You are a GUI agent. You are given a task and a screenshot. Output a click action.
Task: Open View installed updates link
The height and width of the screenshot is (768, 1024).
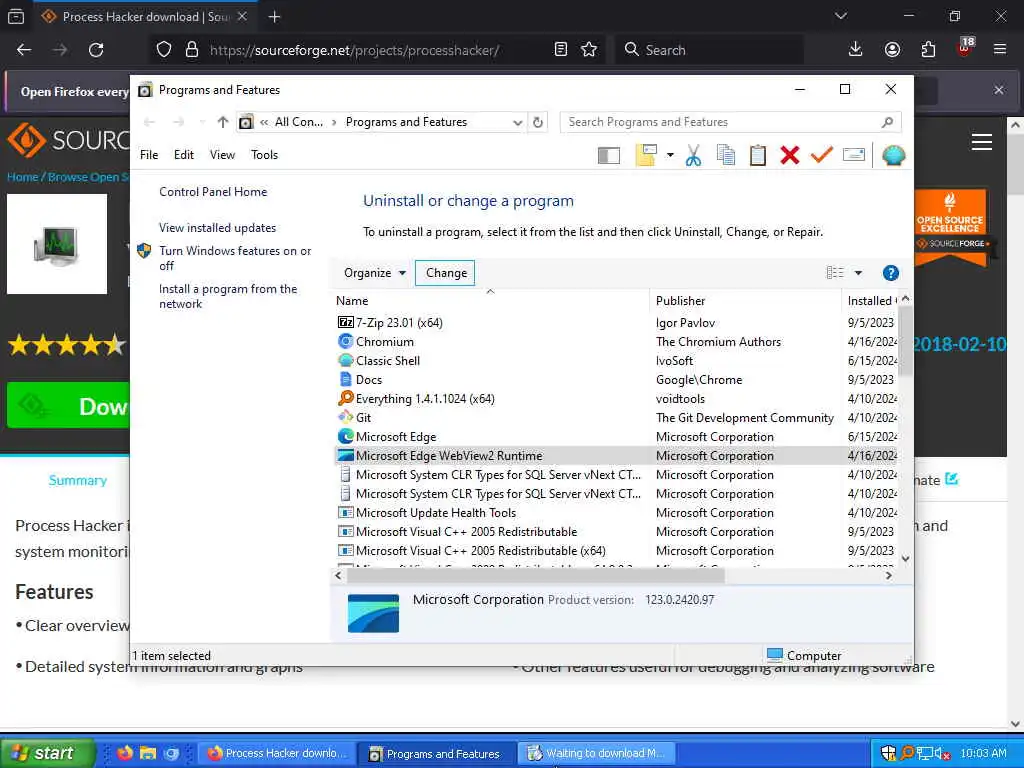point(217,228)
